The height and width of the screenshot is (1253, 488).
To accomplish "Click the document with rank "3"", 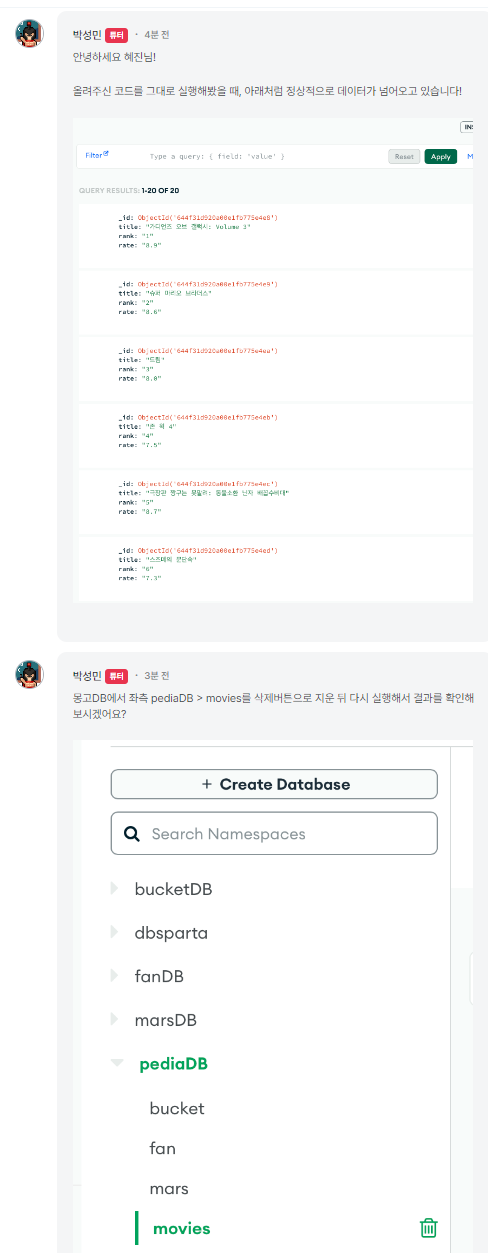I will [x=275, y=368].
